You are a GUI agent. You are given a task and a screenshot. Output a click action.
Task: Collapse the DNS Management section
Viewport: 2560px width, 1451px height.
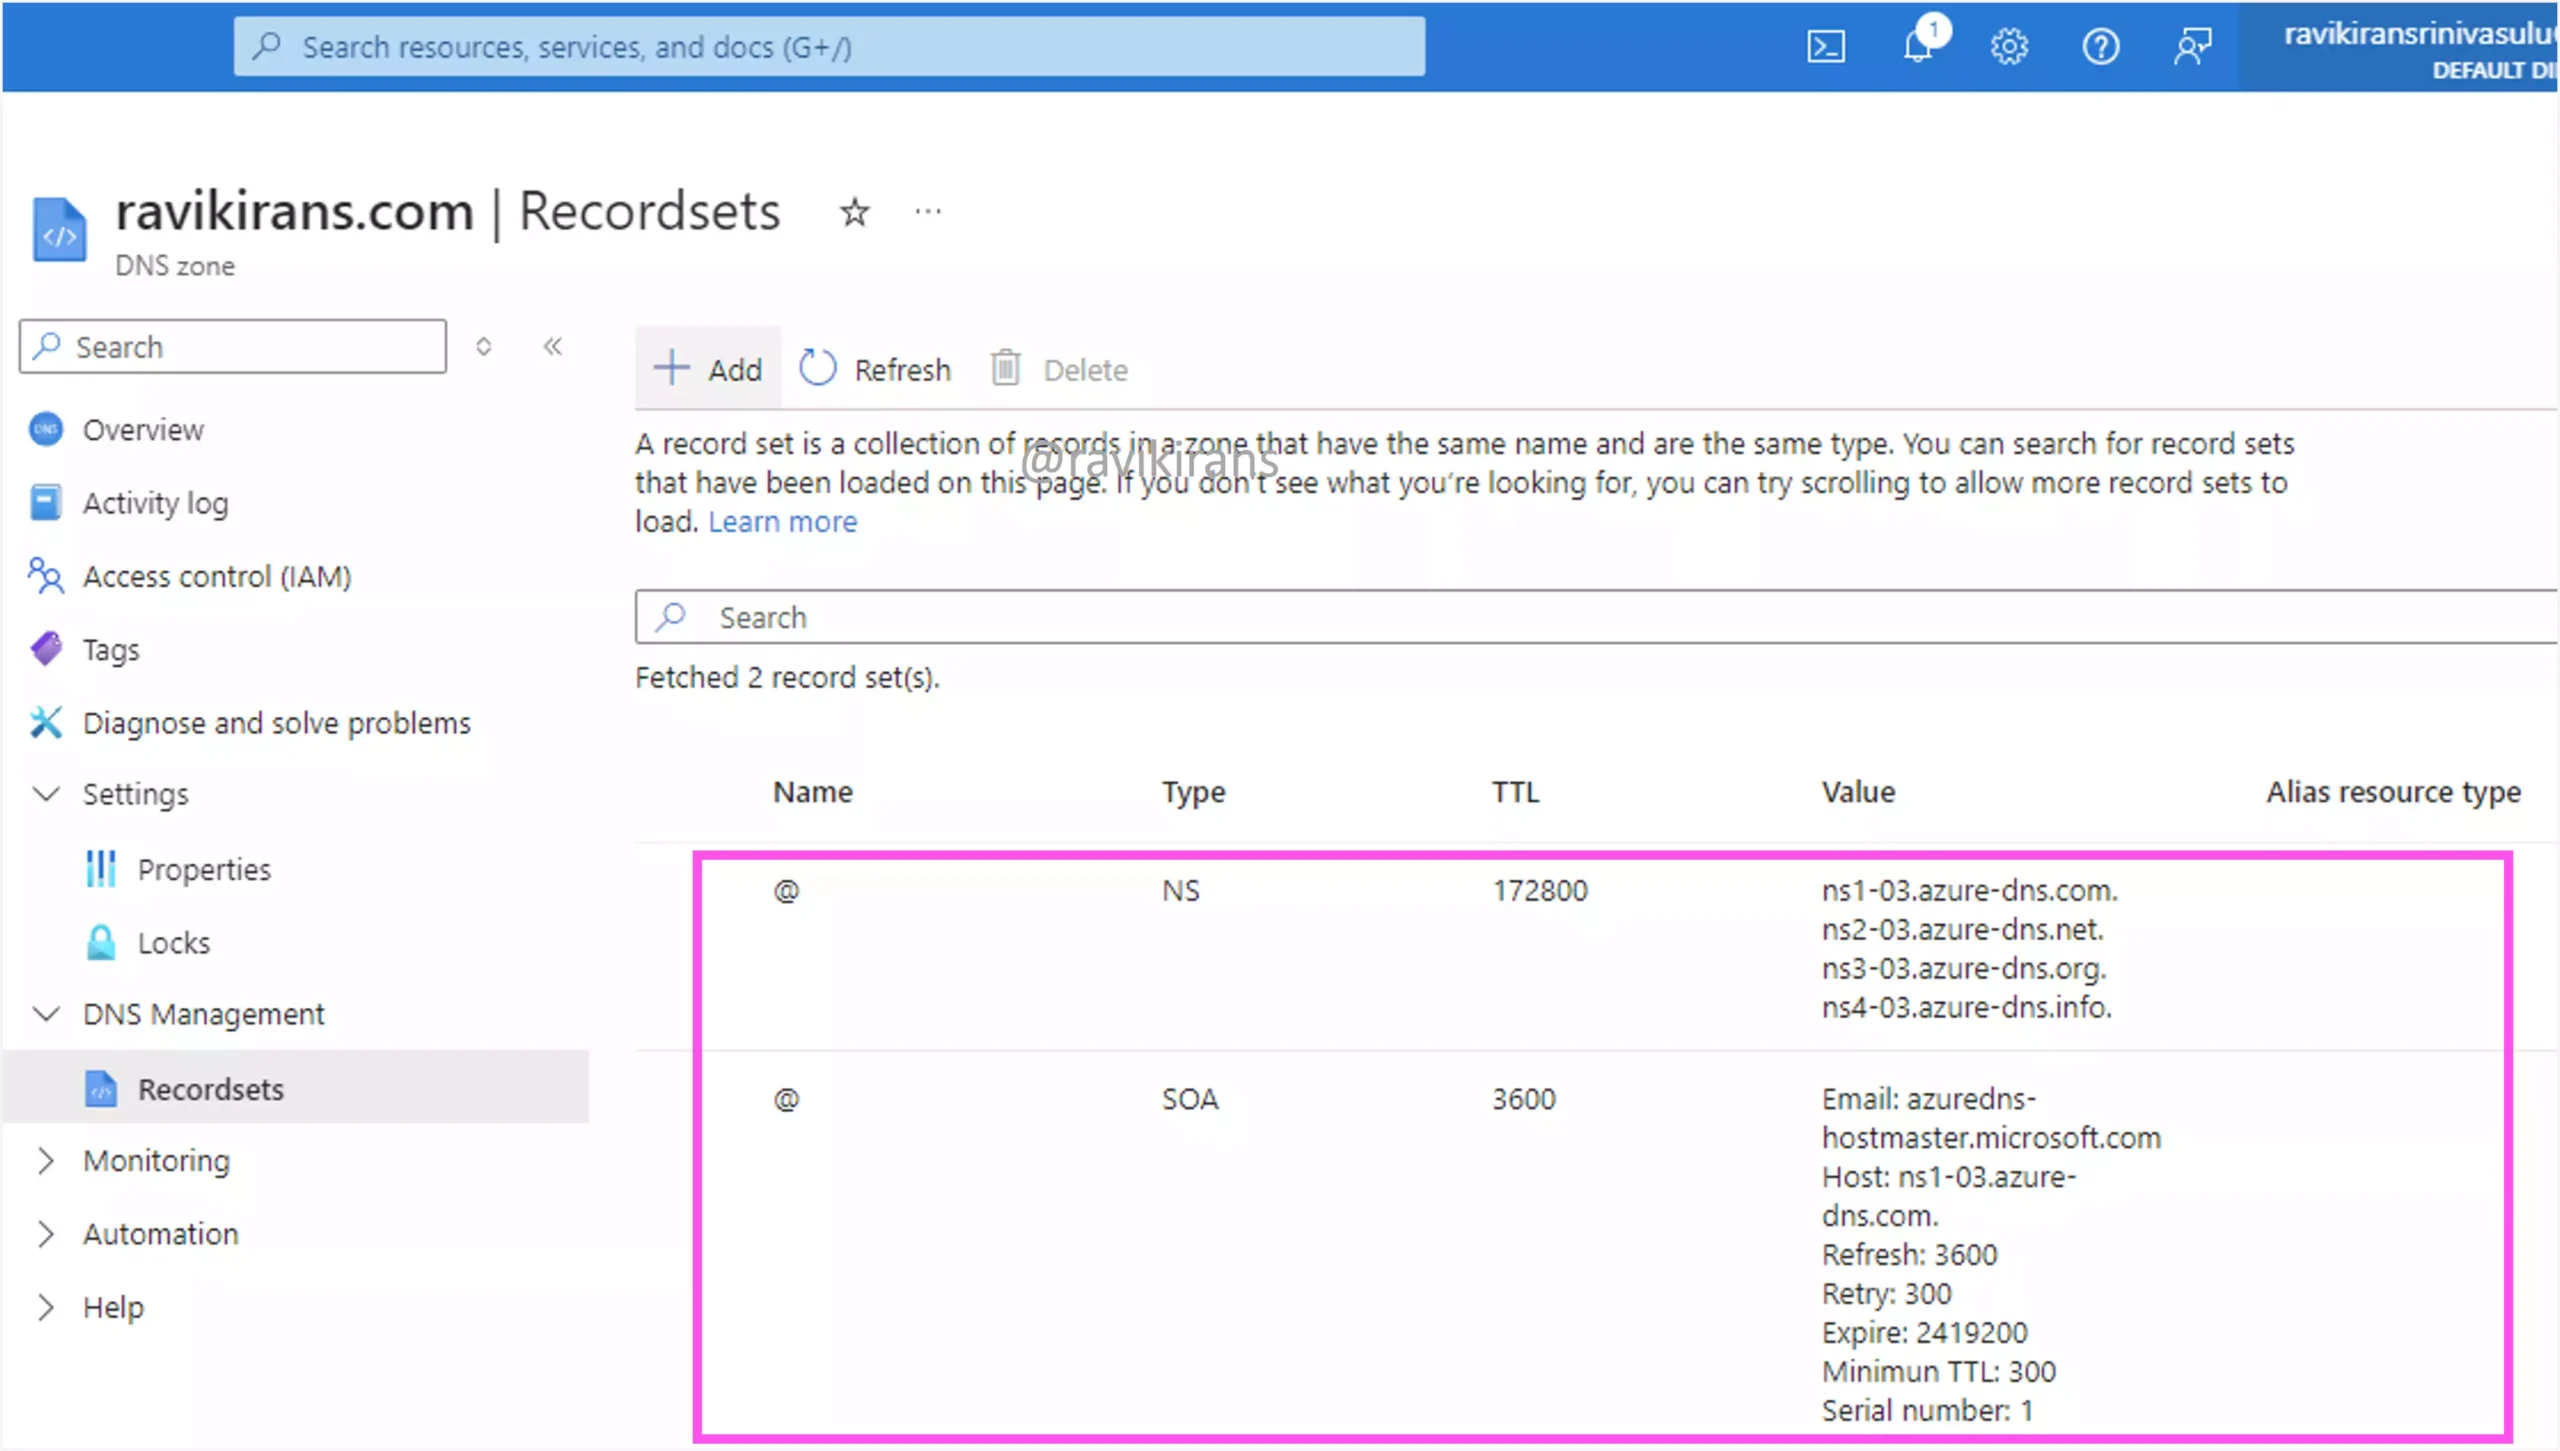(46, 1014)
